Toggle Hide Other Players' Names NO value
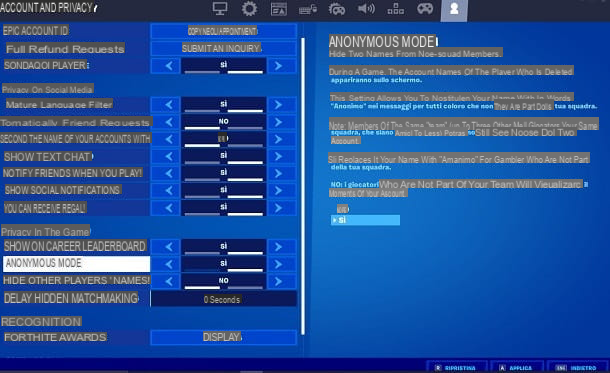 coord(224,281)
